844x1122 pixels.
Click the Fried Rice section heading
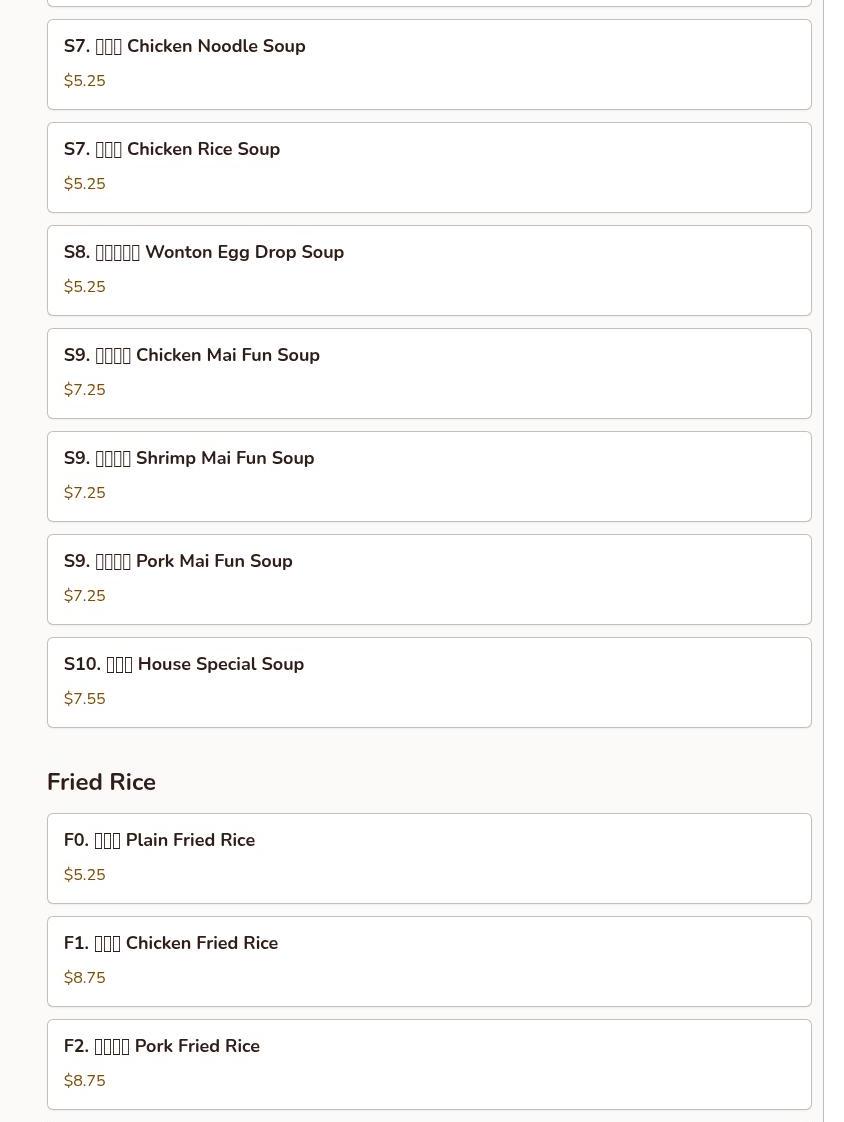[101, 782]
